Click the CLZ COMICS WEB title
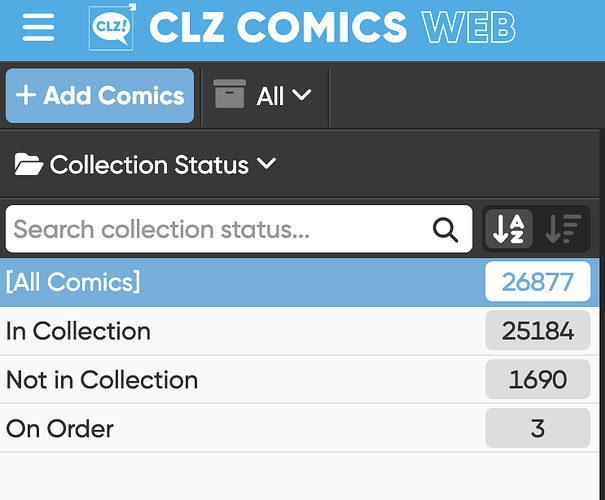Viewport: 605px width, 500px height. 332,27
